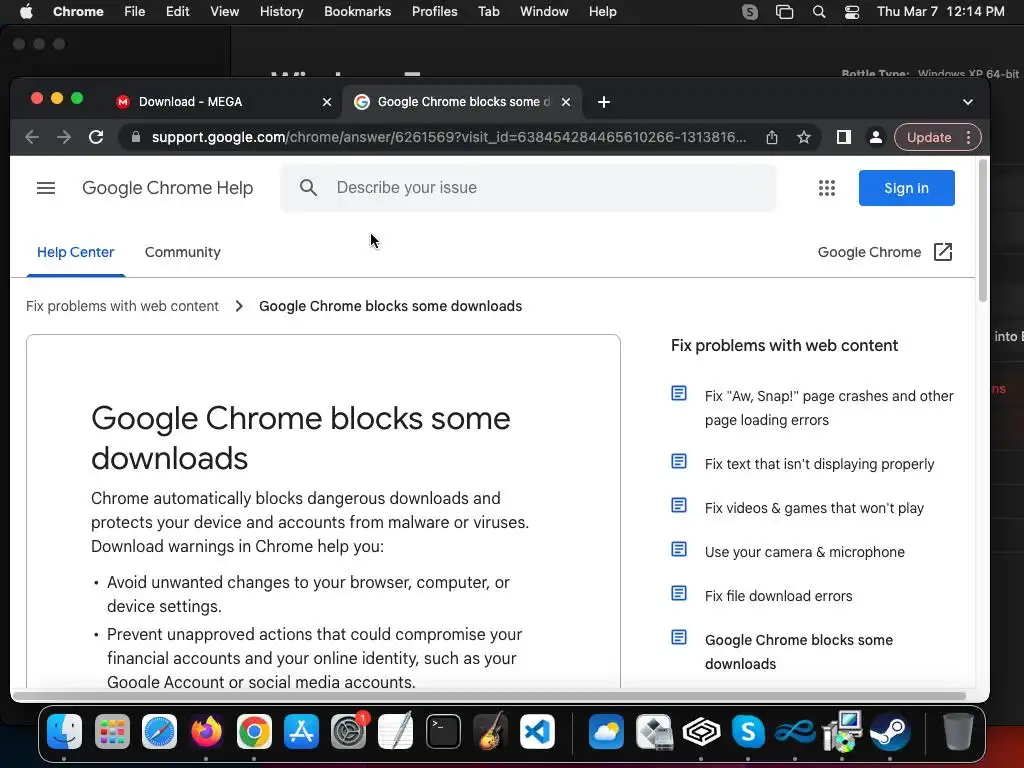Image resolution: width=1024 pixels, height=768 pixels.
Task: Reload the current page
Action: pos(96,137)
